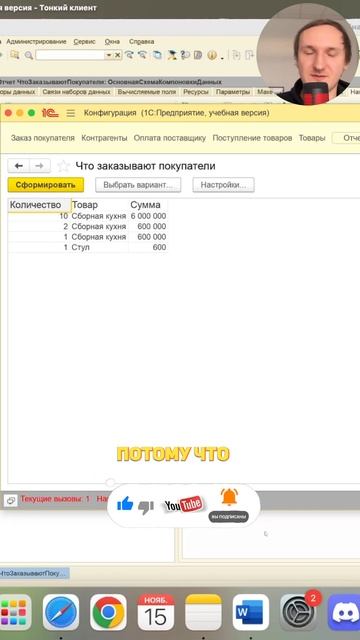Open the Настройки... button
This screenshot has width=360, height=640.
(x=223, y=185)
